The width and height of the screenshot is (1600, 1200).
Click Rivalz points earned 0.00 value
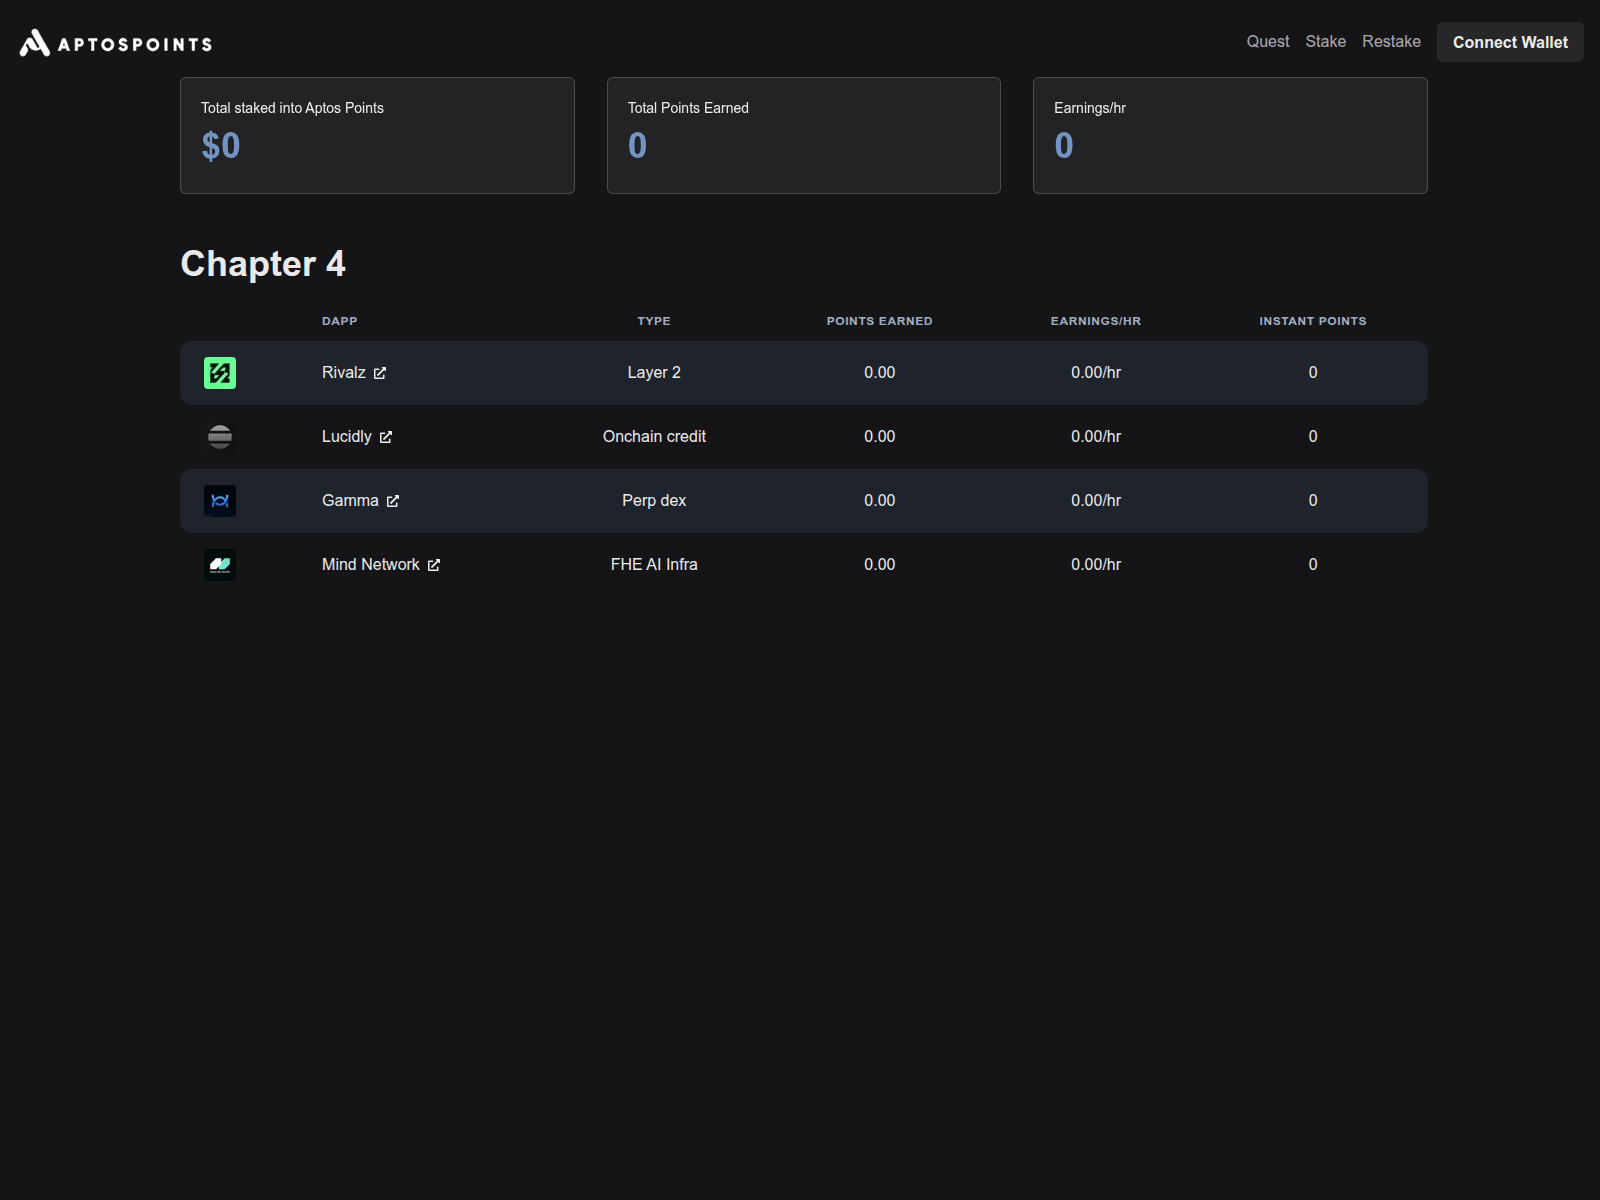pyautogui.click(x=880, y=372)
